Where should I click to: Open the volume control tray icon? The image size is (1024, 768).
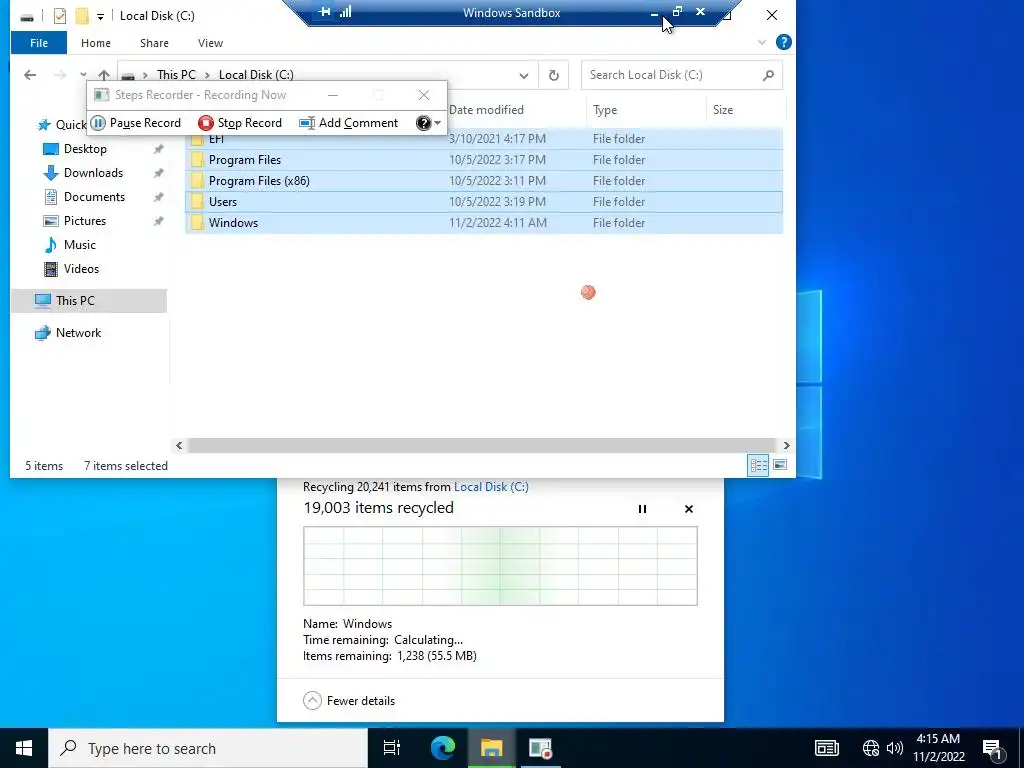895,748
